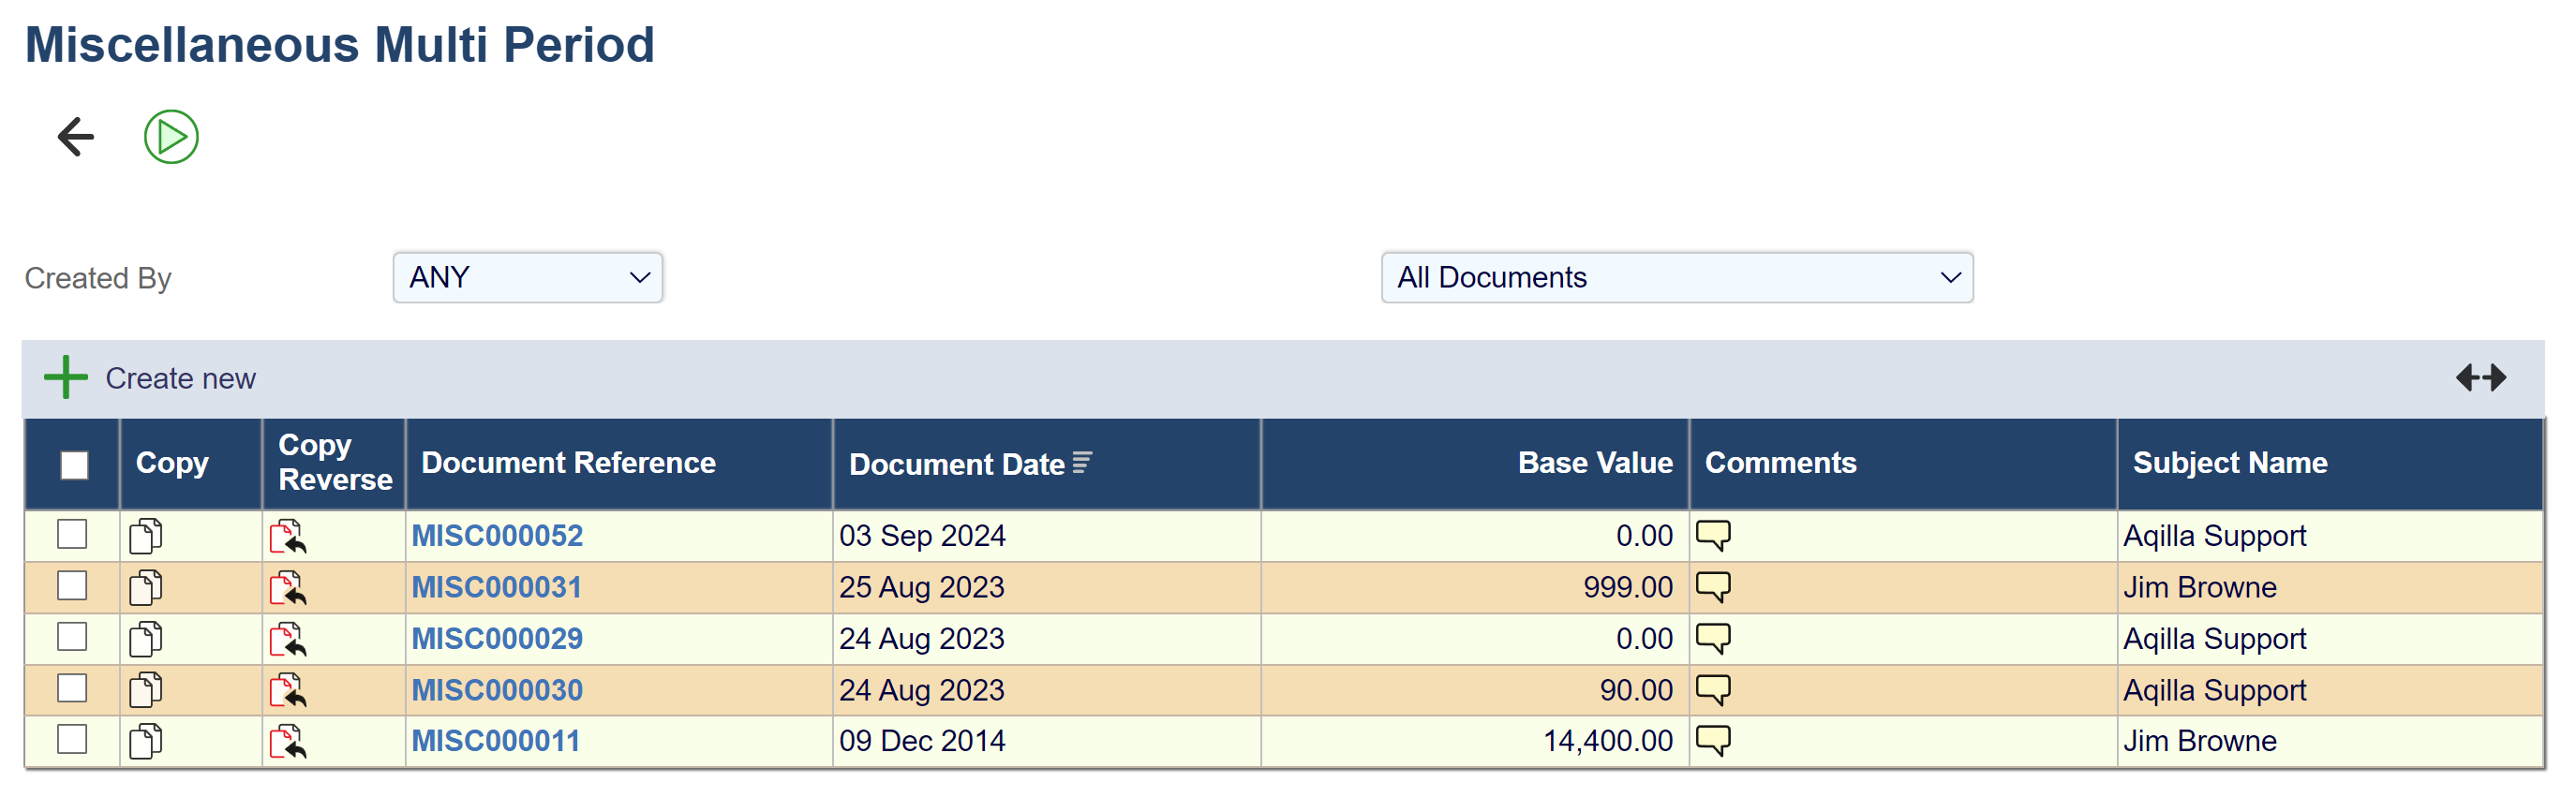Open the Created By ANY dropdown

pyautogui.click(x=528, y=278)
